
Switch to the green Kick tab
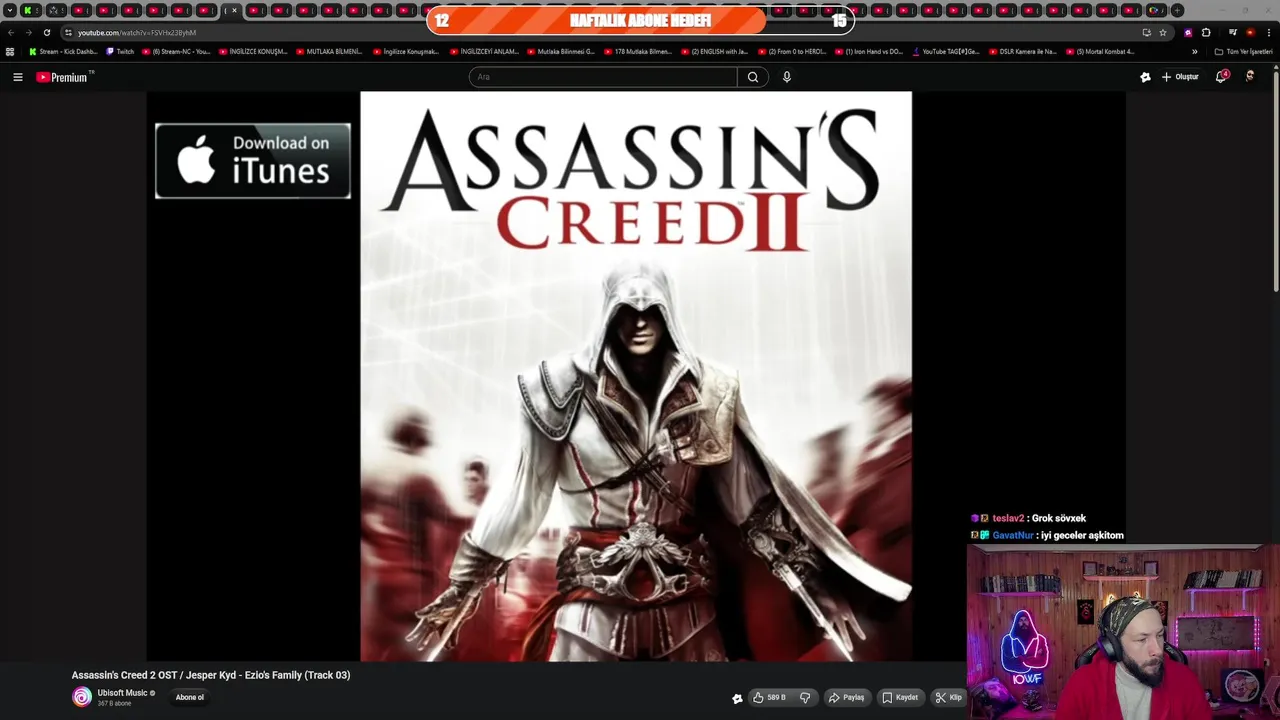[x=30, y=10]
